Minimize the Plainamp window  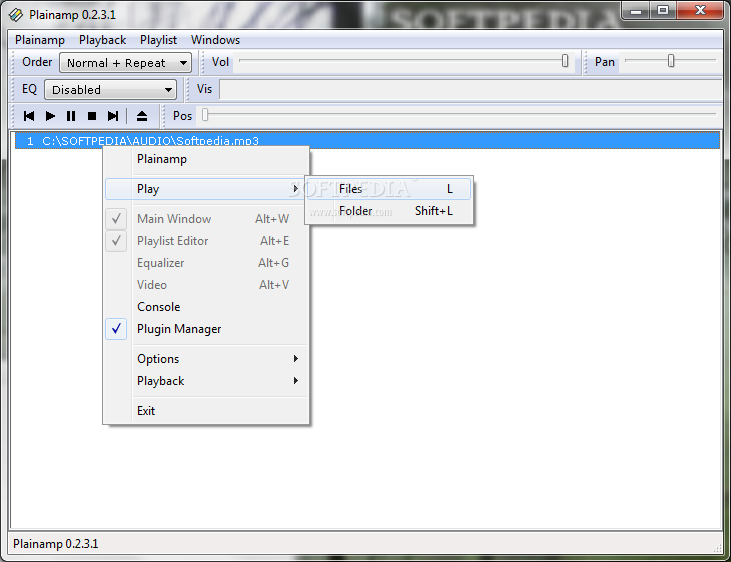pyautogui.click(x=636, y=10)
